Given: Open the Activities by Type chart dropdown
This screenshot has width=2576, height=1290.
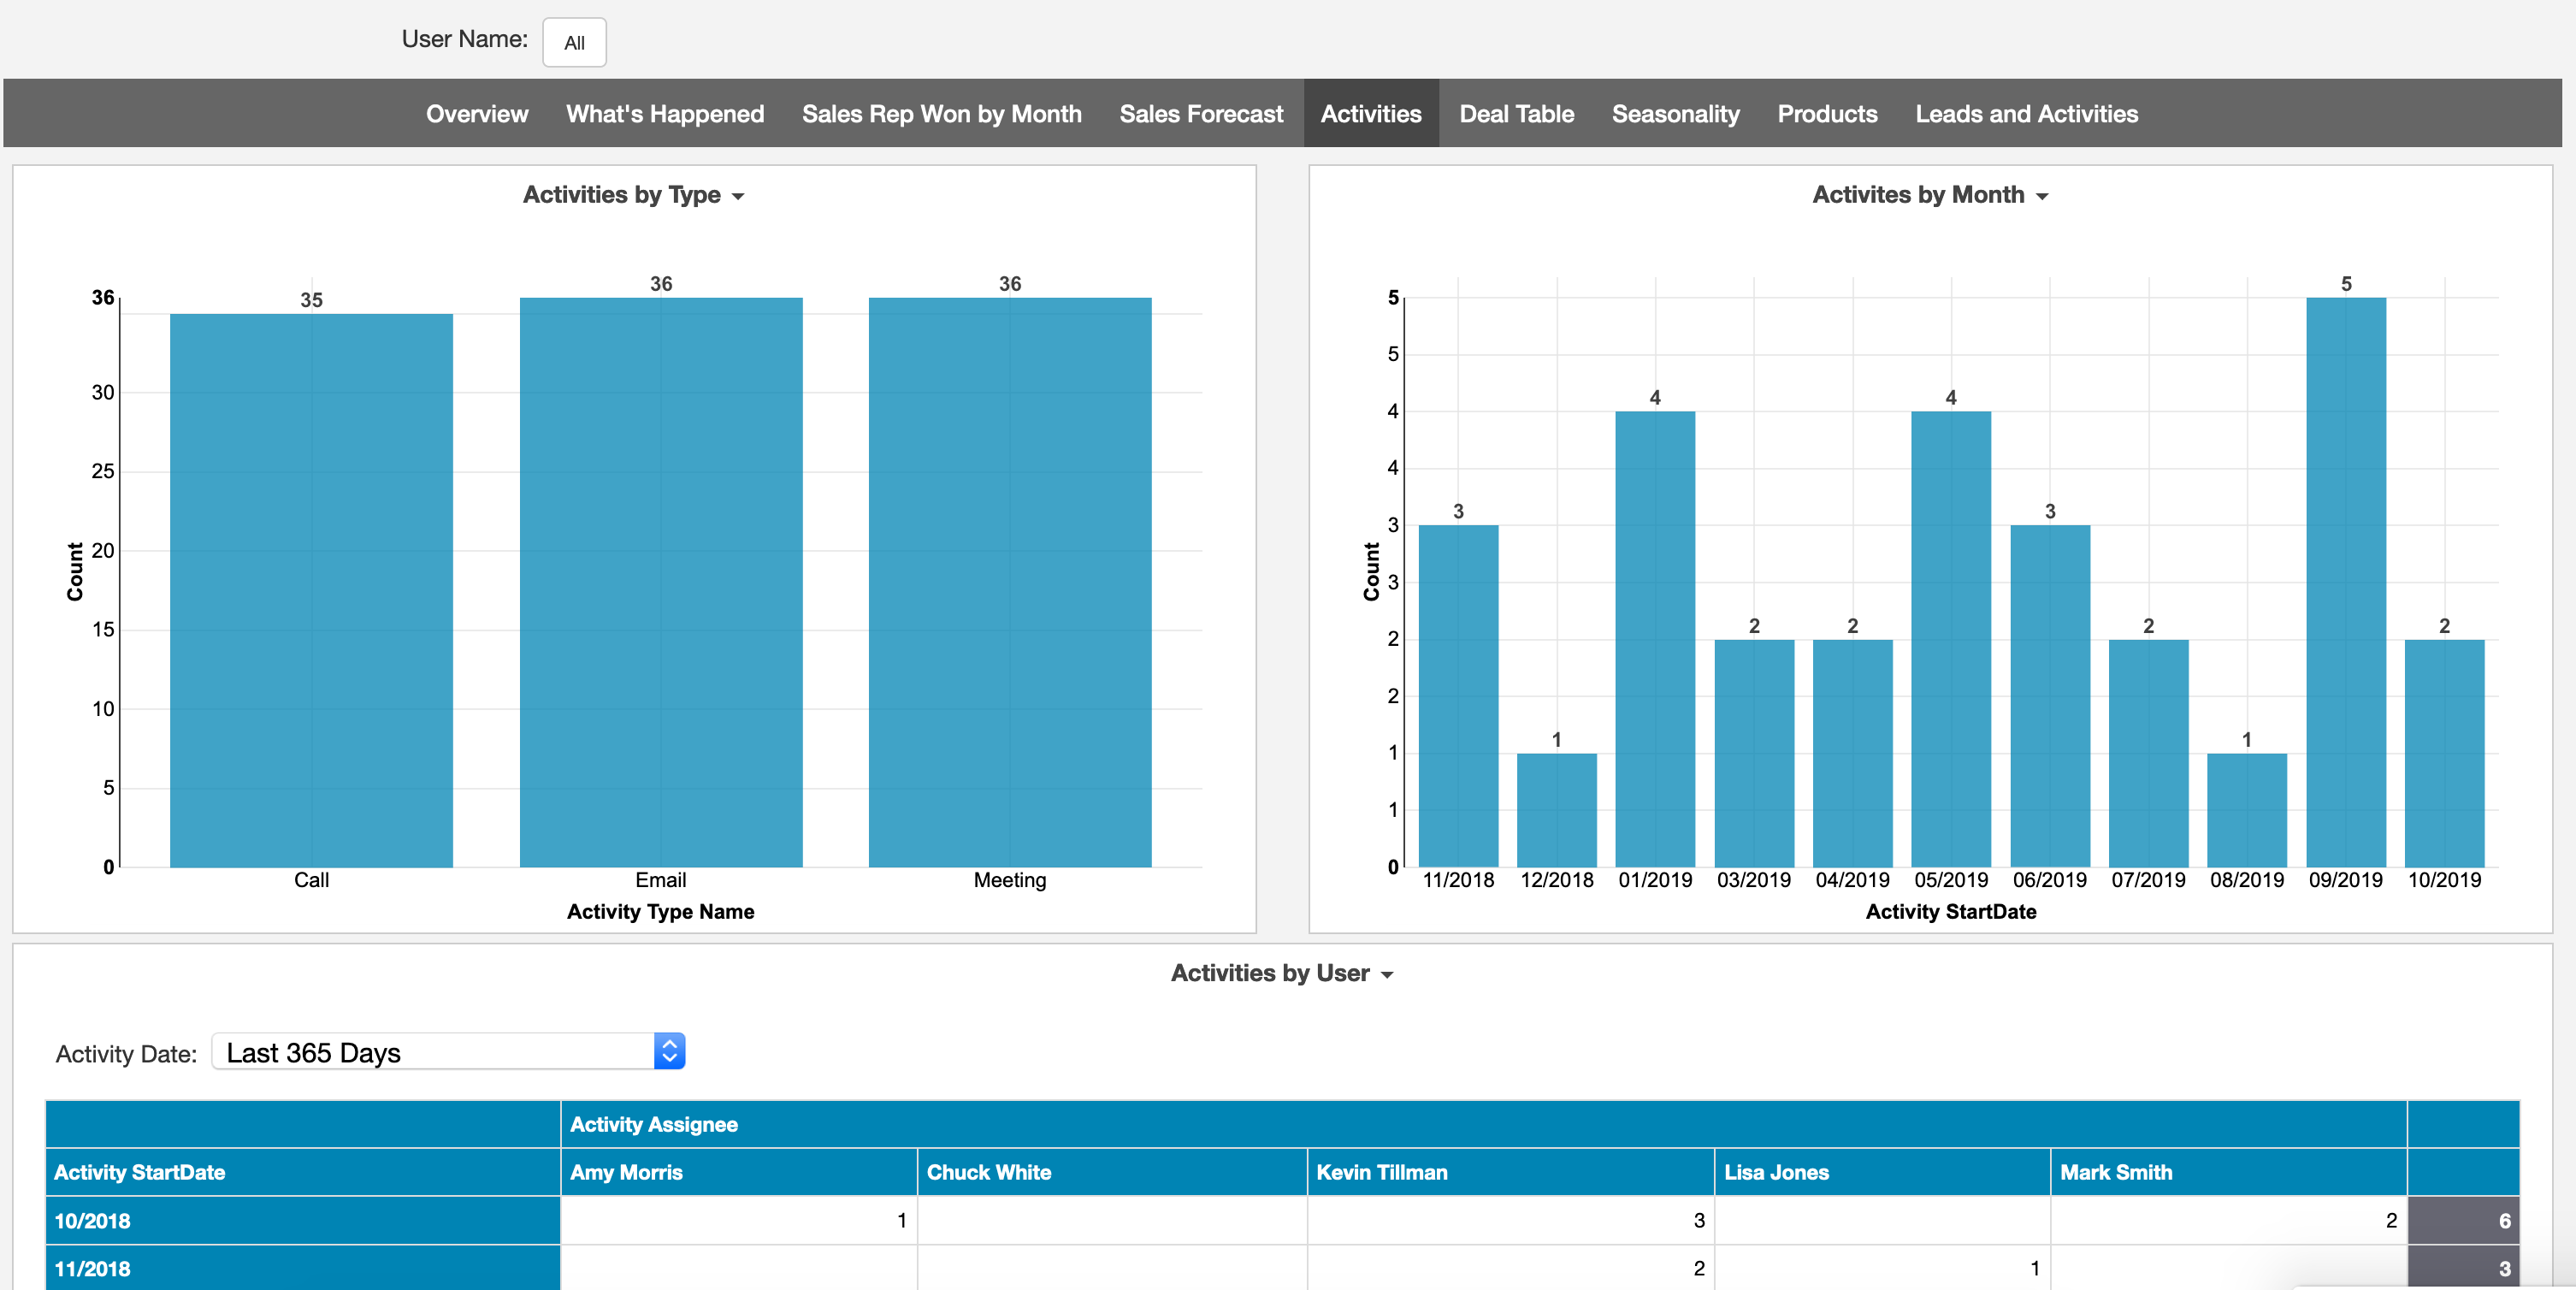Looking at the screenshot, I should (x=738, y=195).
